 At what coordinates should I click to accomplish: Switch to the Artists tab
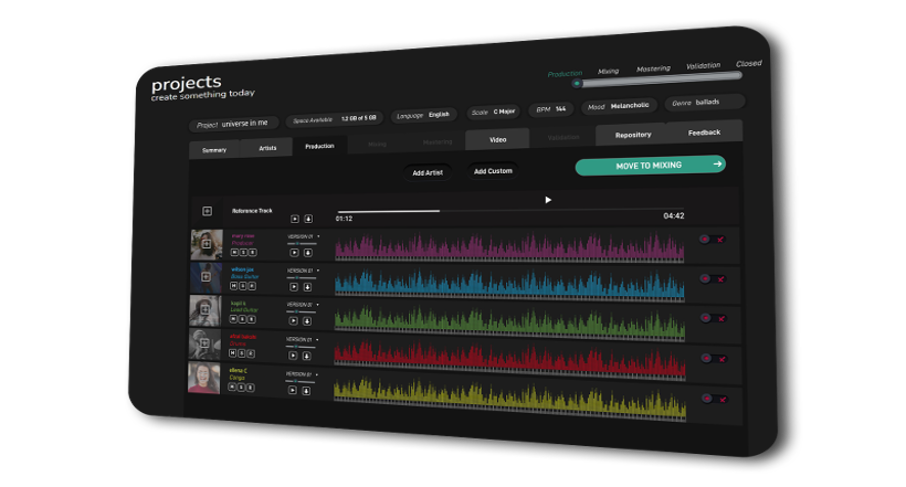(267, 148)
